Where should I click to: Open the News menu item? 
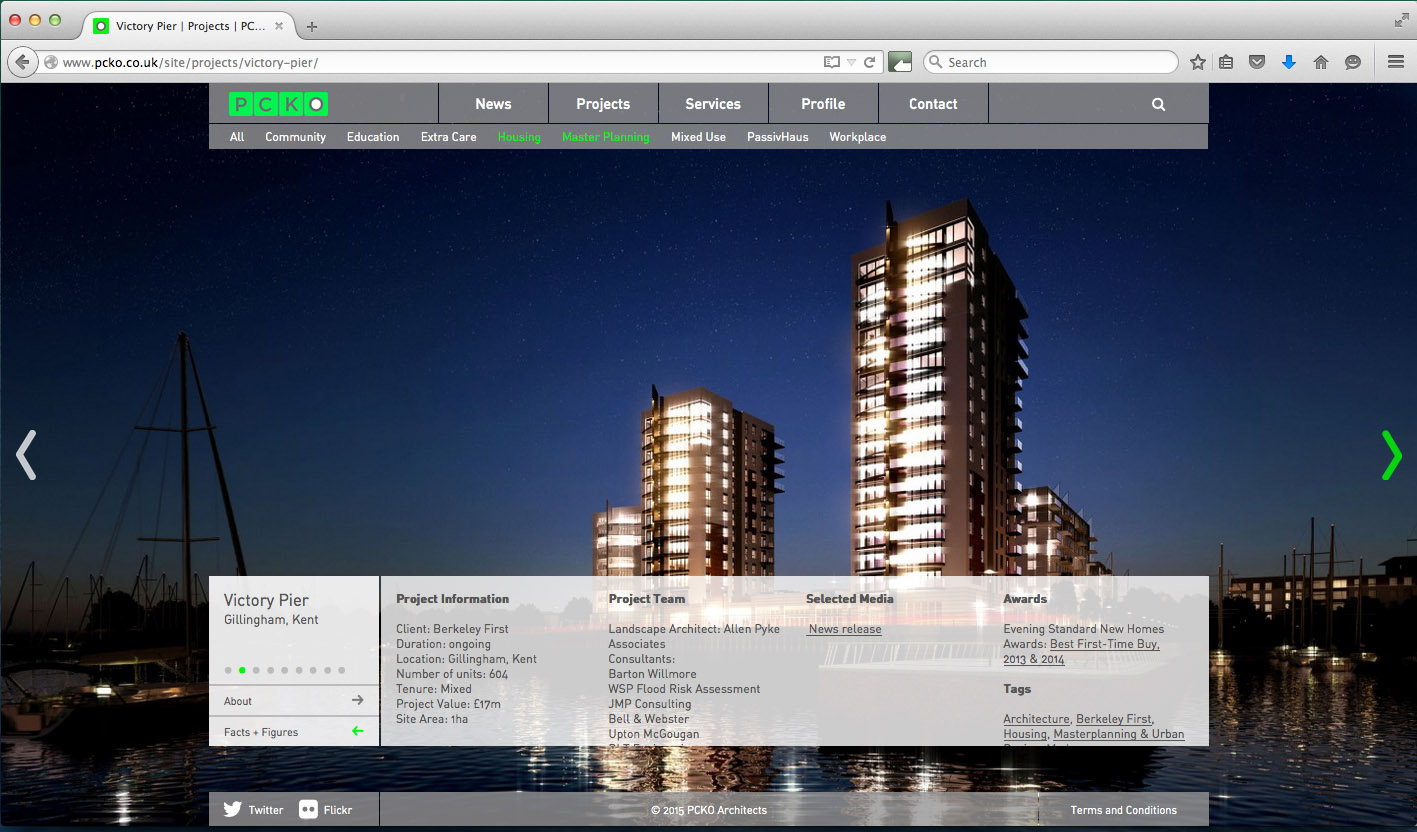point(493,104)
